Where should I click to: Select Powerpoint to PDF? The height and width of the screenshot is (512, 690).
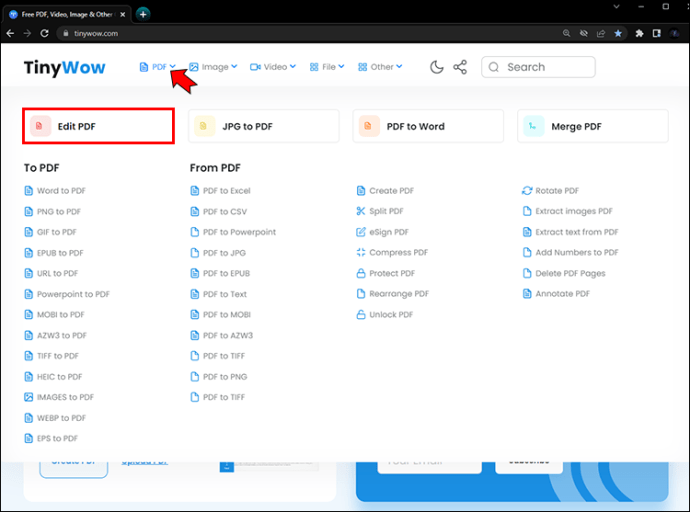(73, 294)
